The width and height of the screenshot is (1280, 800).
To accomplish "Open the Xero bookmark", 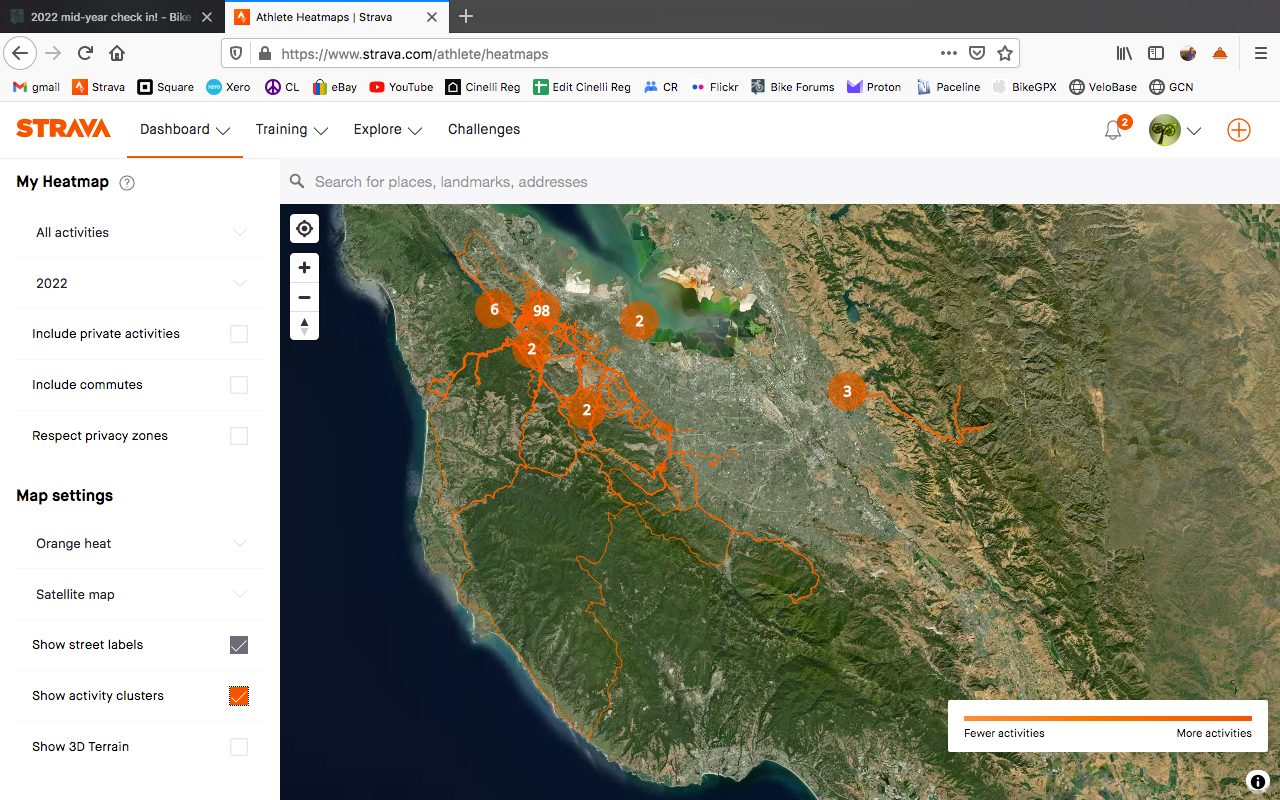I will click(x=228, y=87).
